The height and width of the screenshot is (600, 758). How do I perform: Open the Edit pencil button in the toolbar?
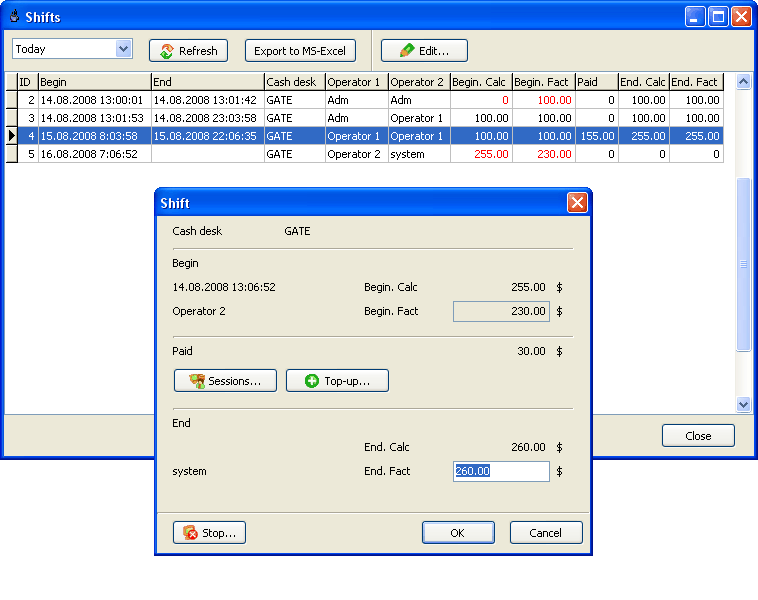(x=424, y=51)
